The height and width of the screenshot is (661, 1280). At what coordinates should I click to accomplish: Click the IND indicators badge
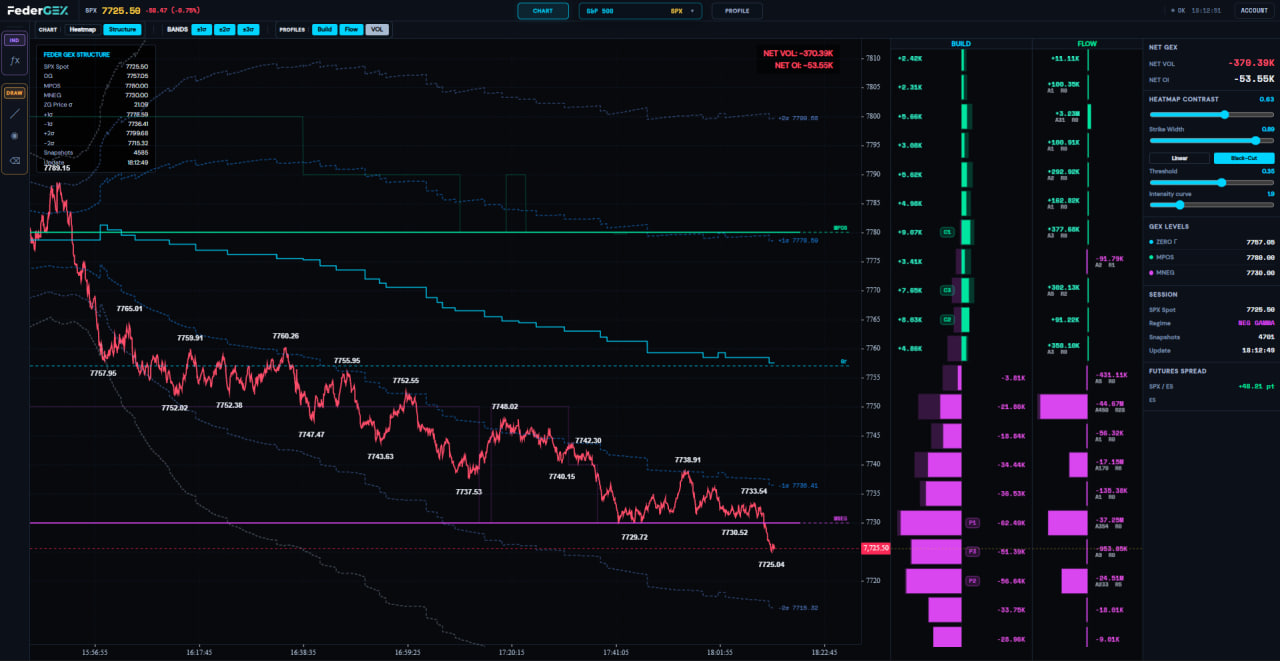click(x=14, y=40)
